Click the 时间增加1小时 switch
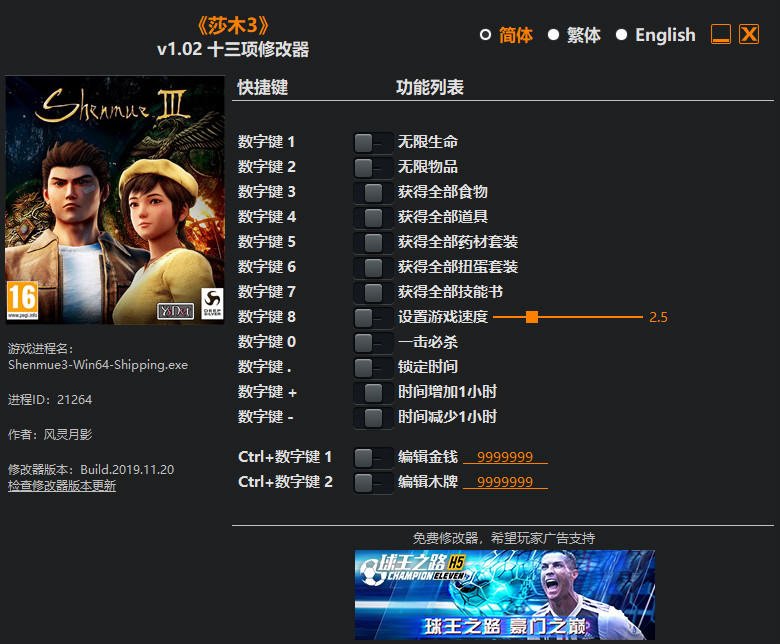 pos(372,392)
